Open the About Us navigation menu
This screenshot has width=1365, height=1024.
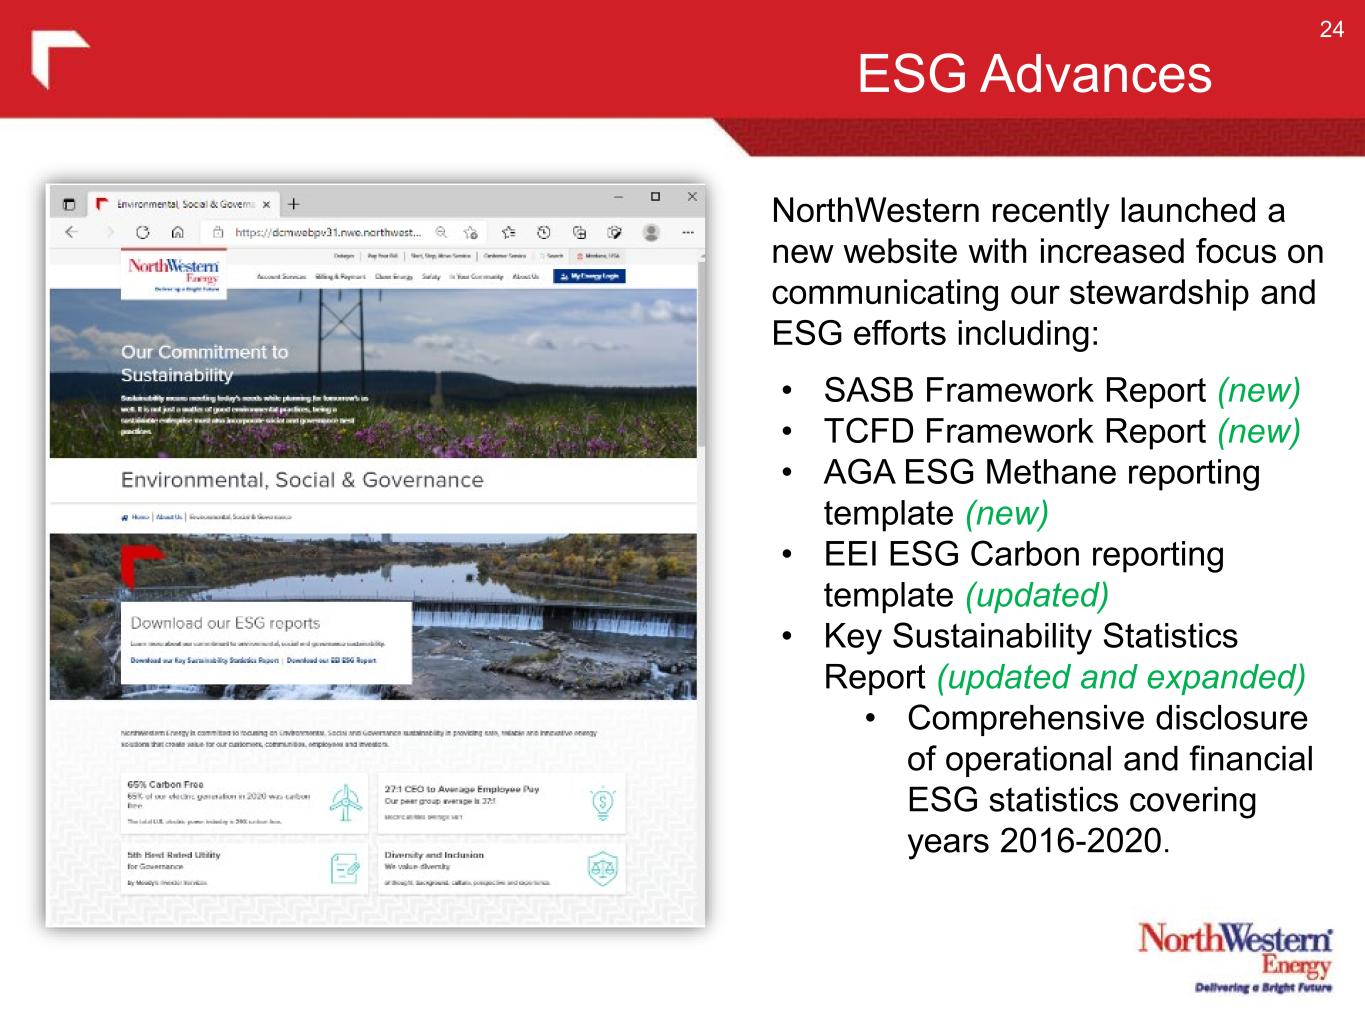[x=525, y=276]
